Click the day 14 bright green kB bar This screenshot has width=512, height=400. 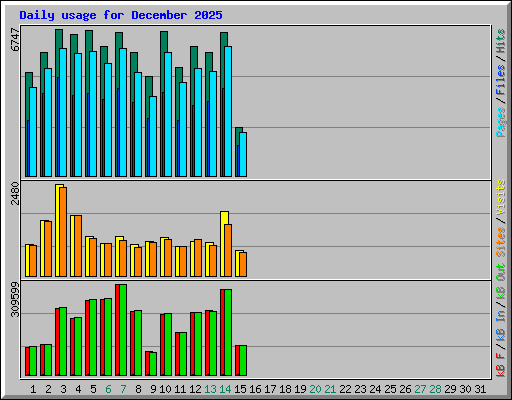(x=228, y=333)
